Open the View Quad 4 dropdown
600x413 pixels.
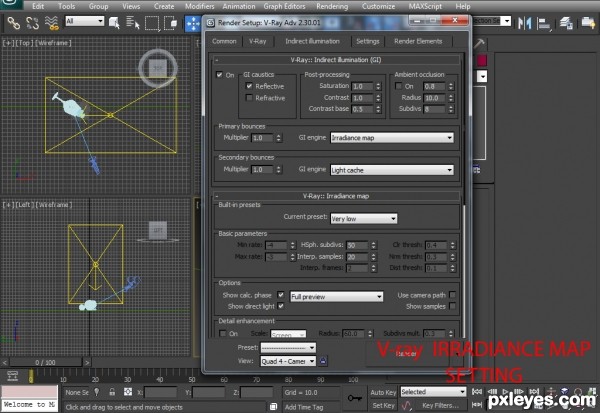click(288, 361)
